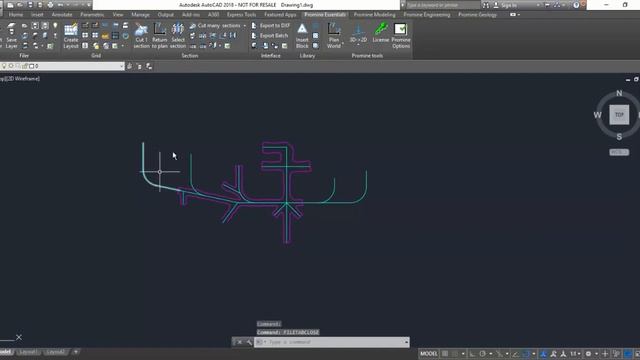Click the Help question mark icon
Image resolution: width=640 pixels, height=360 pixels.
(x=576, y=5)
